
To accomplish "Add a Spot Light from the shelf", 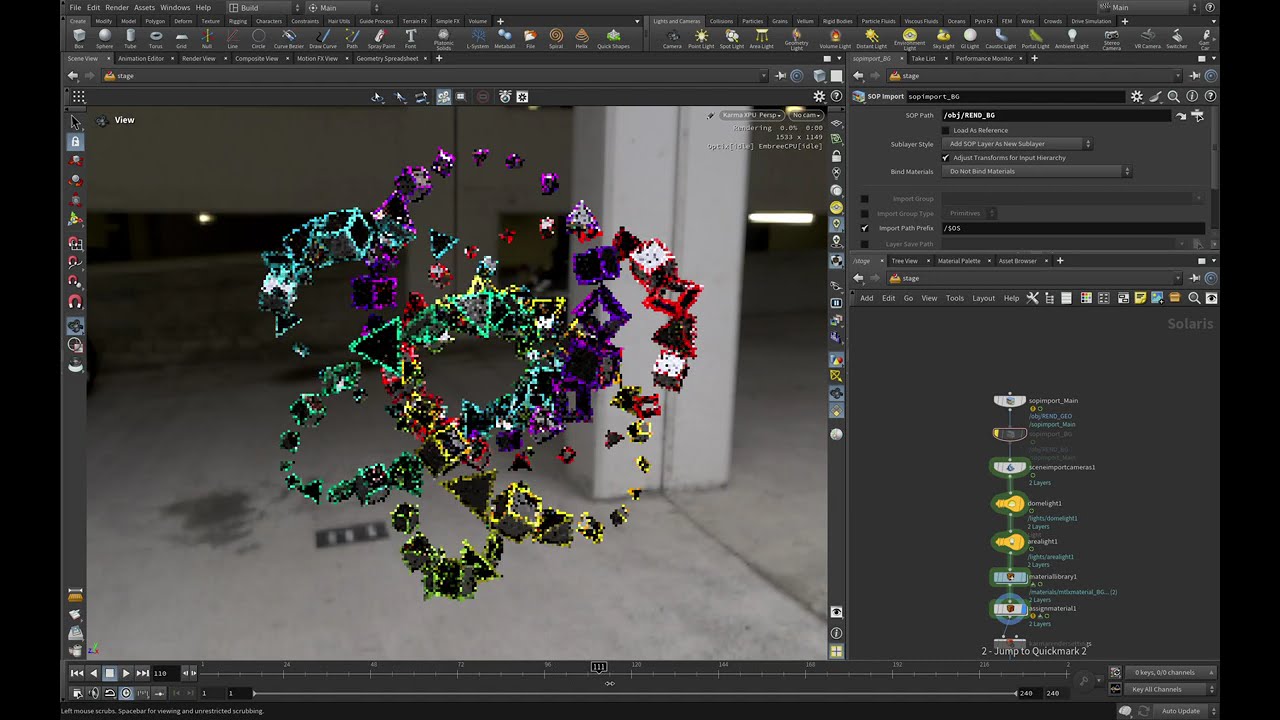I will [732, 38].
